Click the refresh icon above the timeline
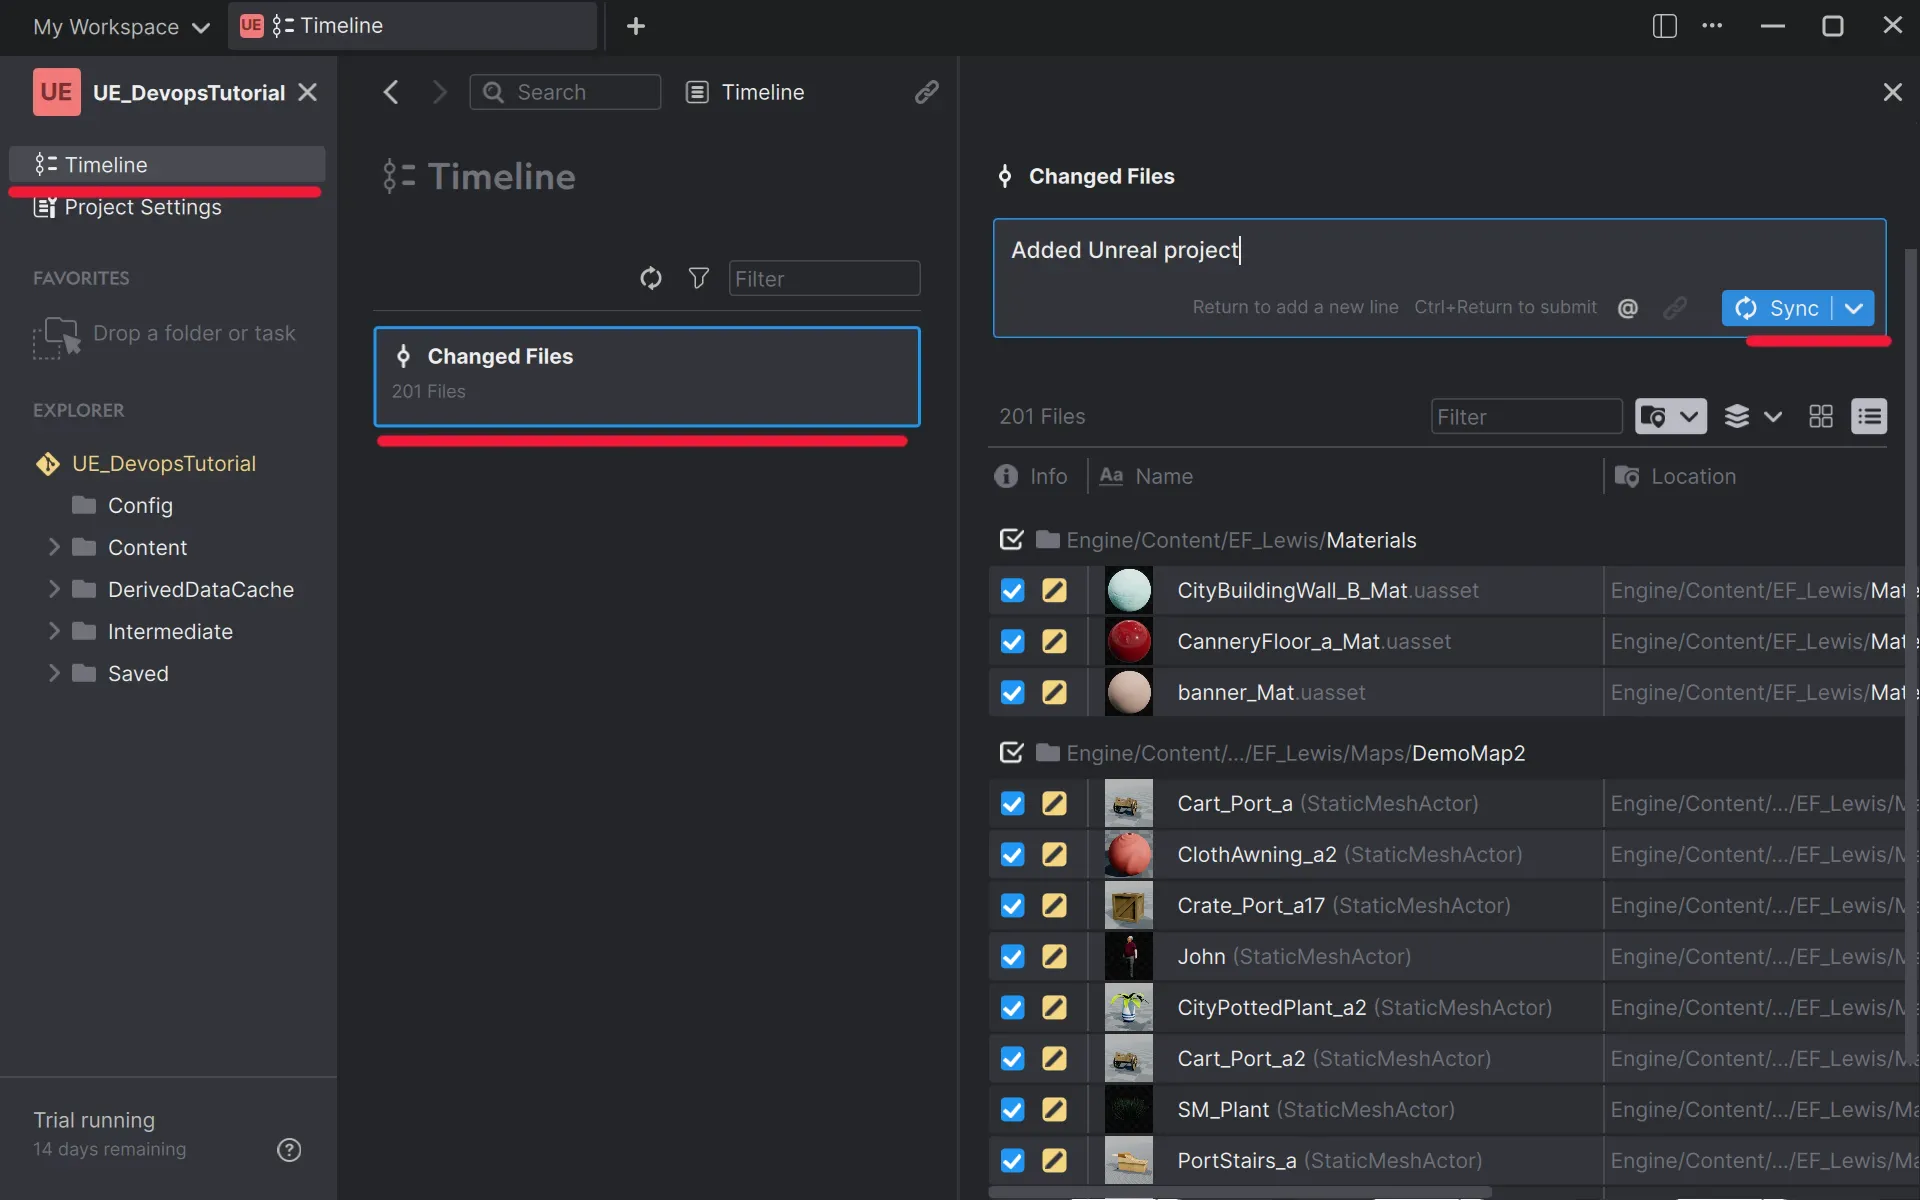Viewport: 1920px width, 1200px height. click(x=650, y=278)
